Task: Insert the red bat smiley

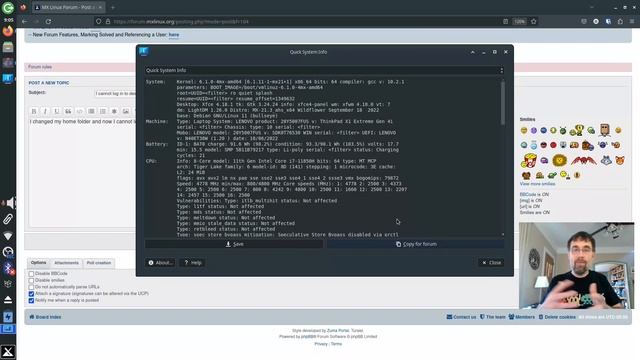Action: point(583,160)
